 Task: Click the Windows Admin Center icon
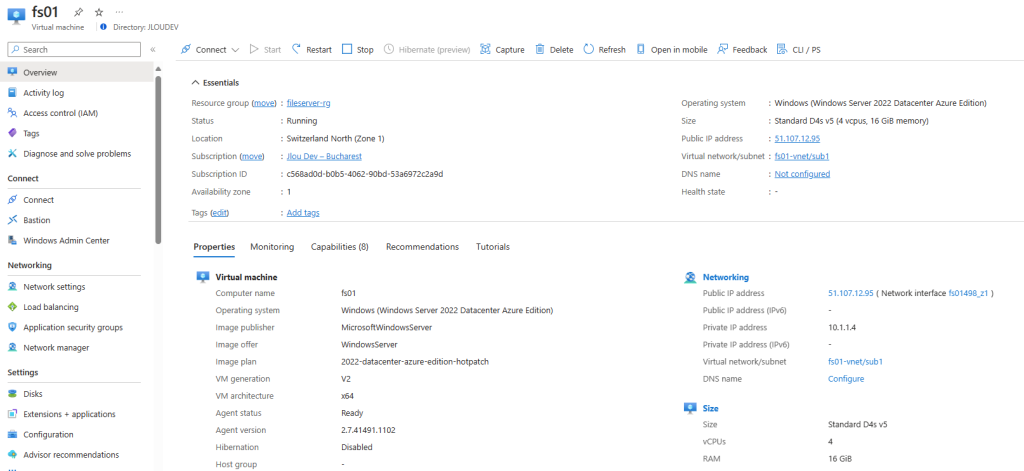12,240
